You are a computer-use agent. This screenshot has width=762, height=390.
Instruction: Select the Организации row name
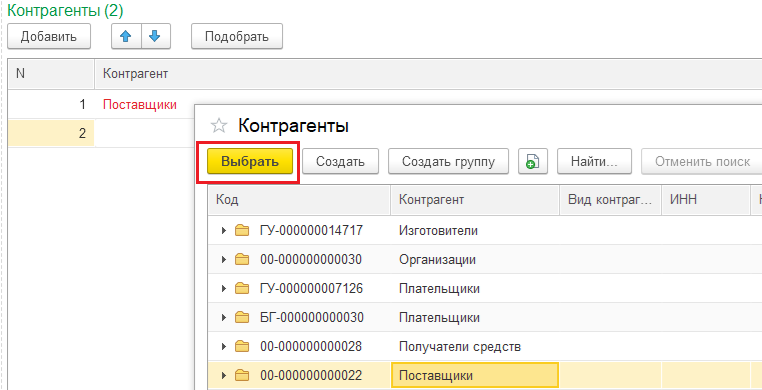click(x=437, y=260)
